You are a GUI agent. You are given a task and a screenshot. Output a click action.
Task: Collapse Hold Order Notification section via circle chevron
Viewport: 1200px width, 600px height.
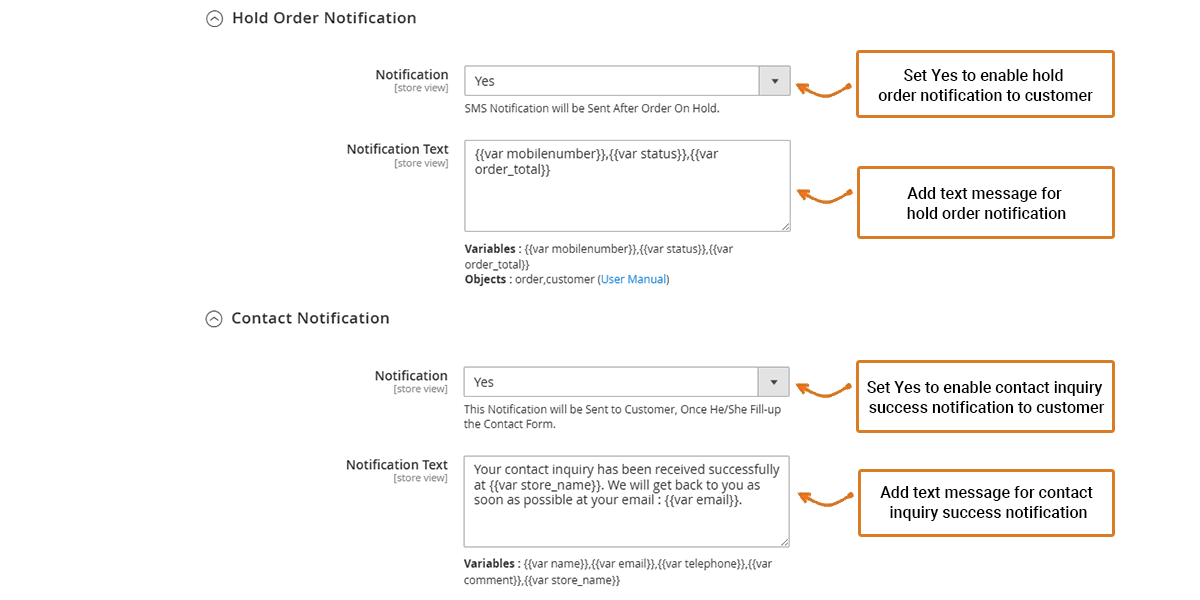tap(214, 18)
